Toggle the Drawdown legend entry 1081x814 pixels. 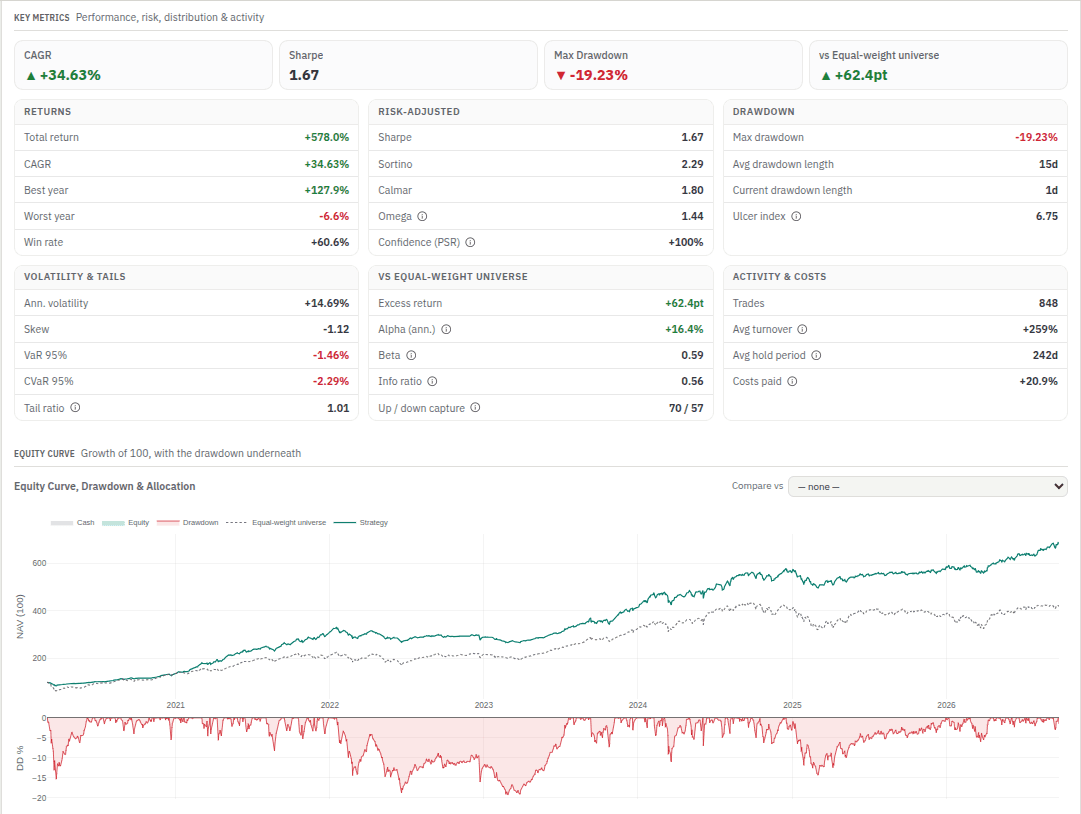188,522
